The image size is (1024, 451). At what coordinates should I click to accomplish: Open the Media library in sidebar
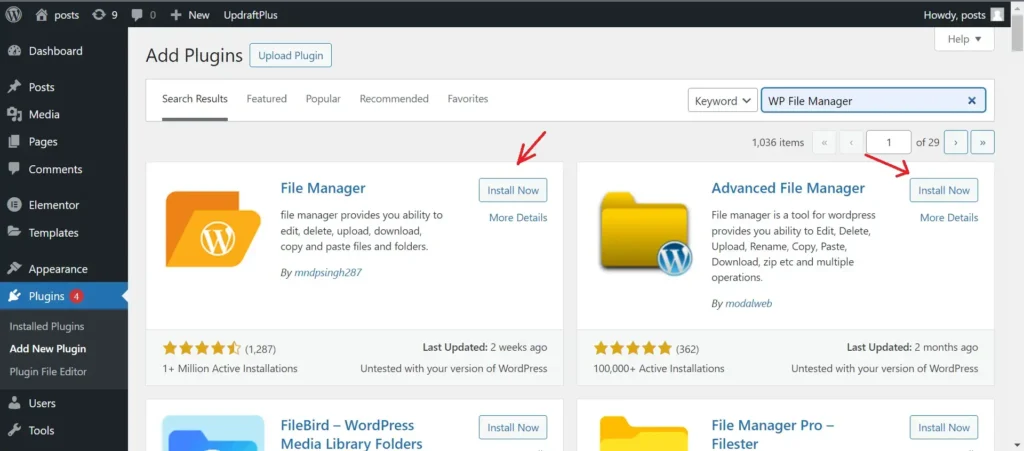[44, 115]
